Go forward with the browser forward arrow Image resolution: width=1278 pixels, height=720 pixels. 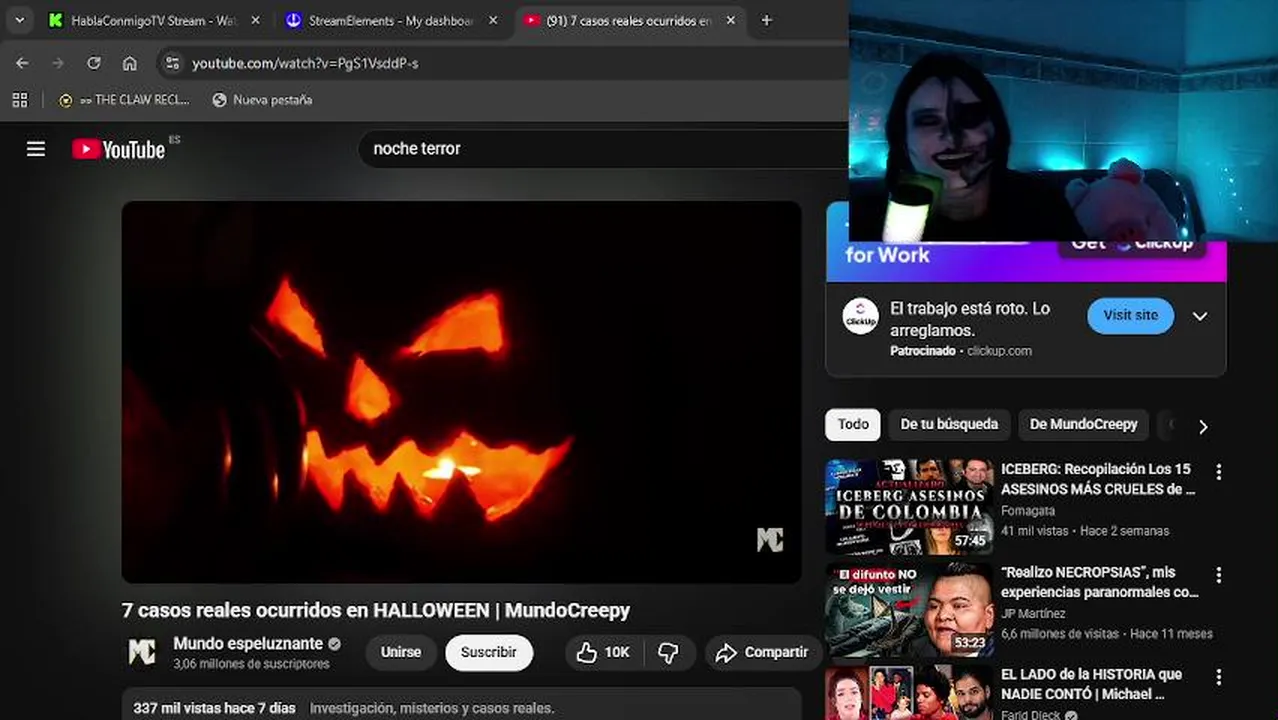click(58, 63)
